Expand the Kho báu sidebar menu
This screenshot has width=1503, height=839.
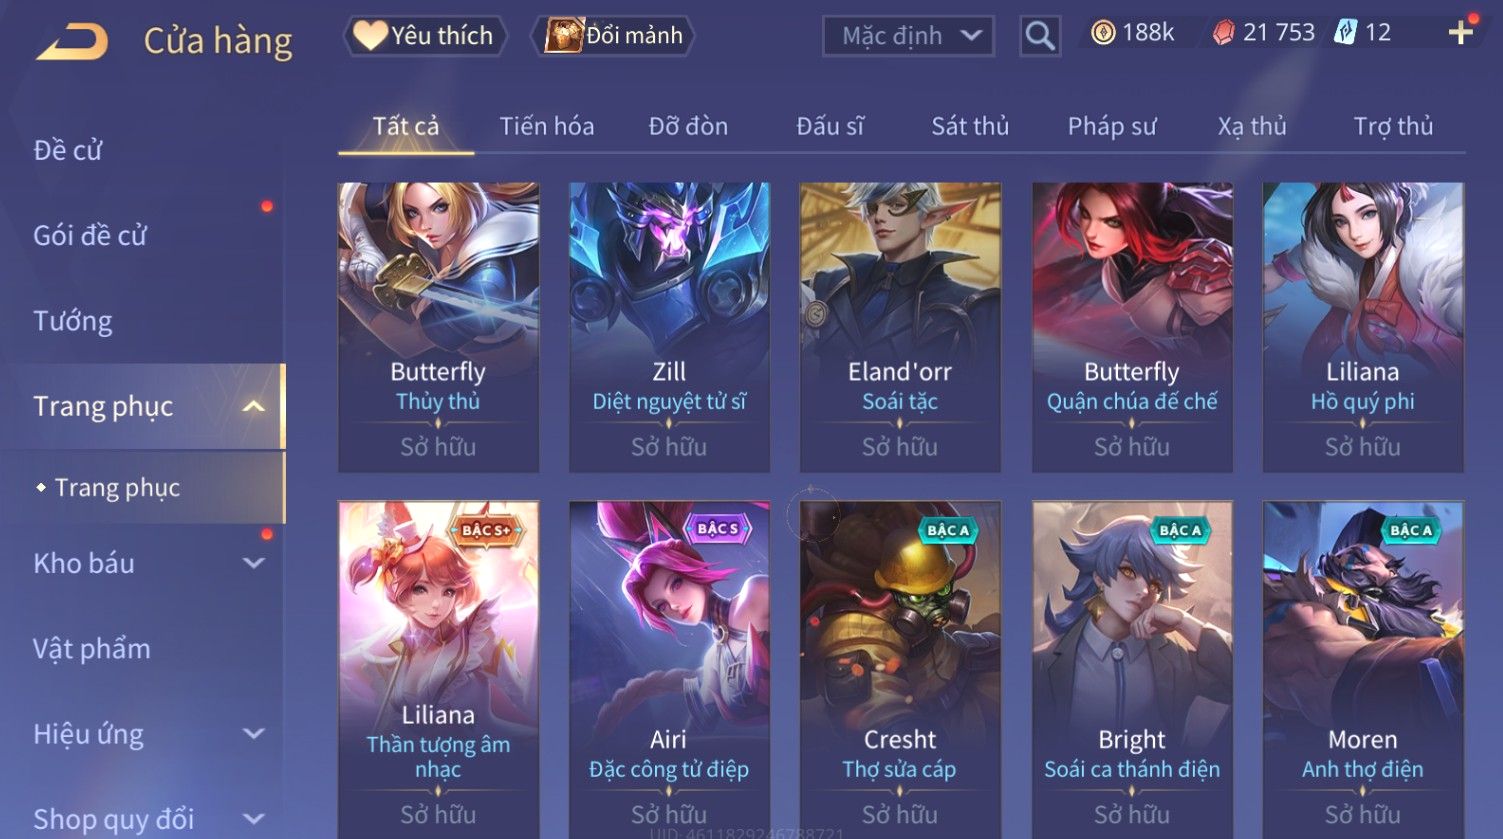point(254,563)
